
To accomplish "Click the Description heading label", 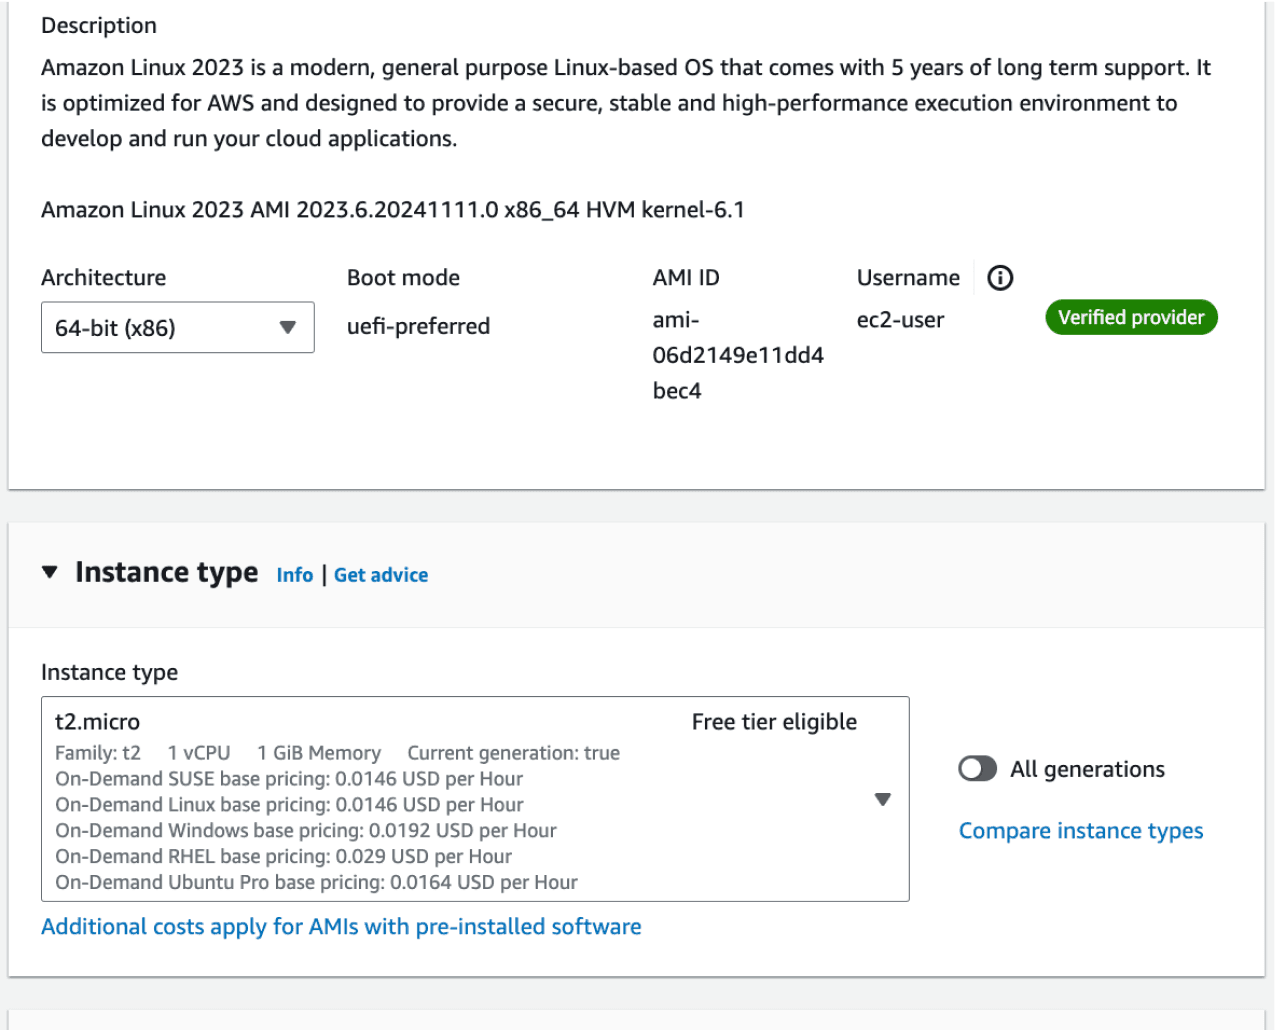I will 99,26.
